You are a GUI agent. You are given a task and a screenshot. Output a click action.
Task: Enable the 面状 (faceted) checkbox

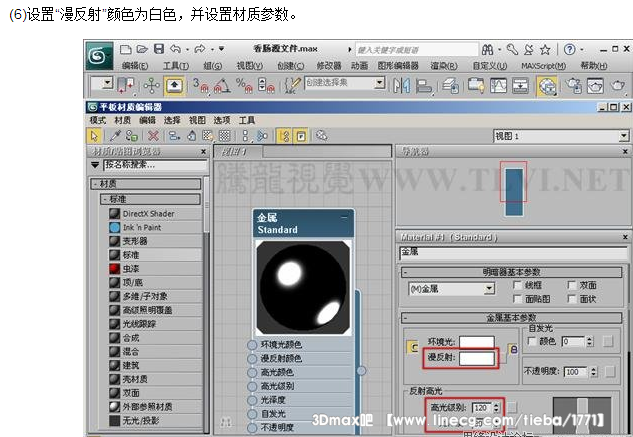pyautogui.click(x=571, y=299)
